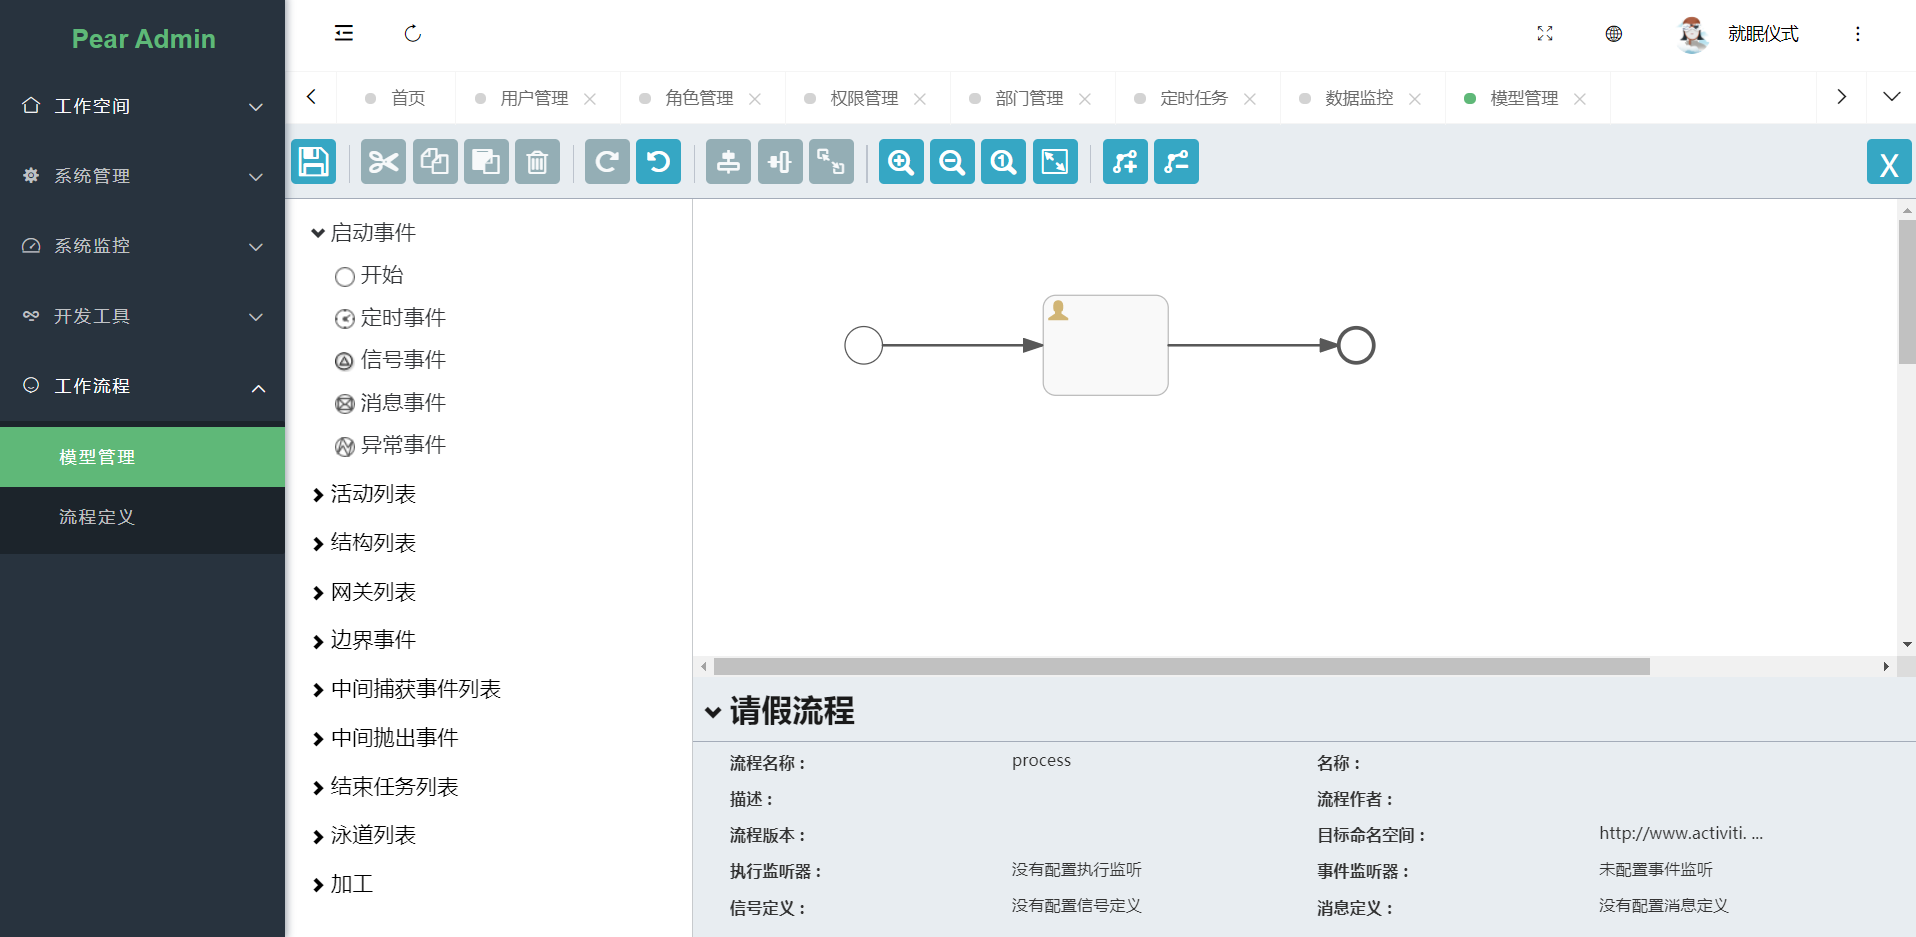Save the model with the floppy disk icon
The width and height of the screenshot is (1916, 937).
coord(313,161)
